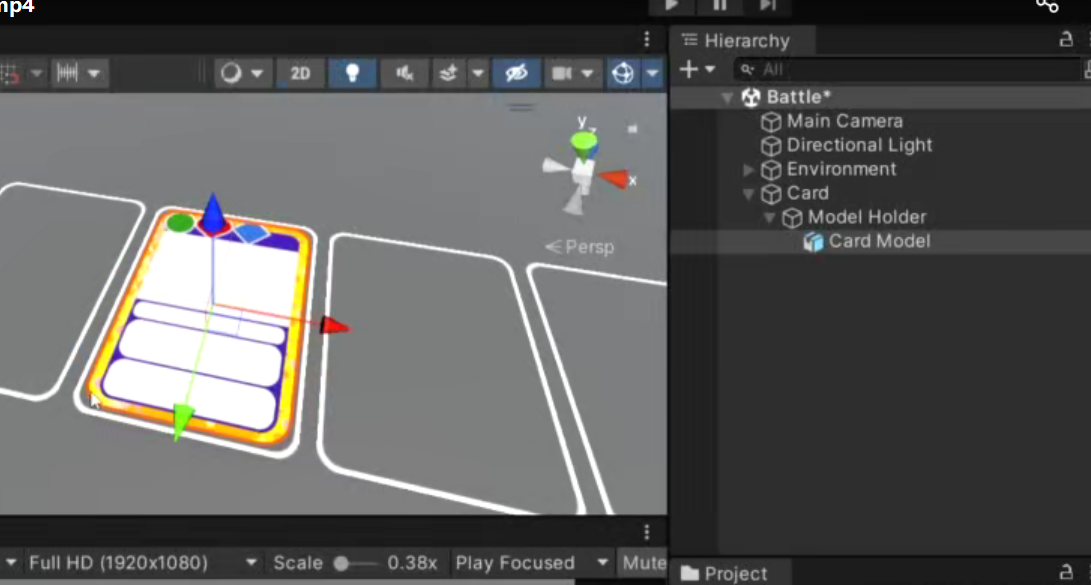Image resolution: width=1091 pixels, height=585 pixels.
Task: Click the draw mode shading icon
Action: 231,72
